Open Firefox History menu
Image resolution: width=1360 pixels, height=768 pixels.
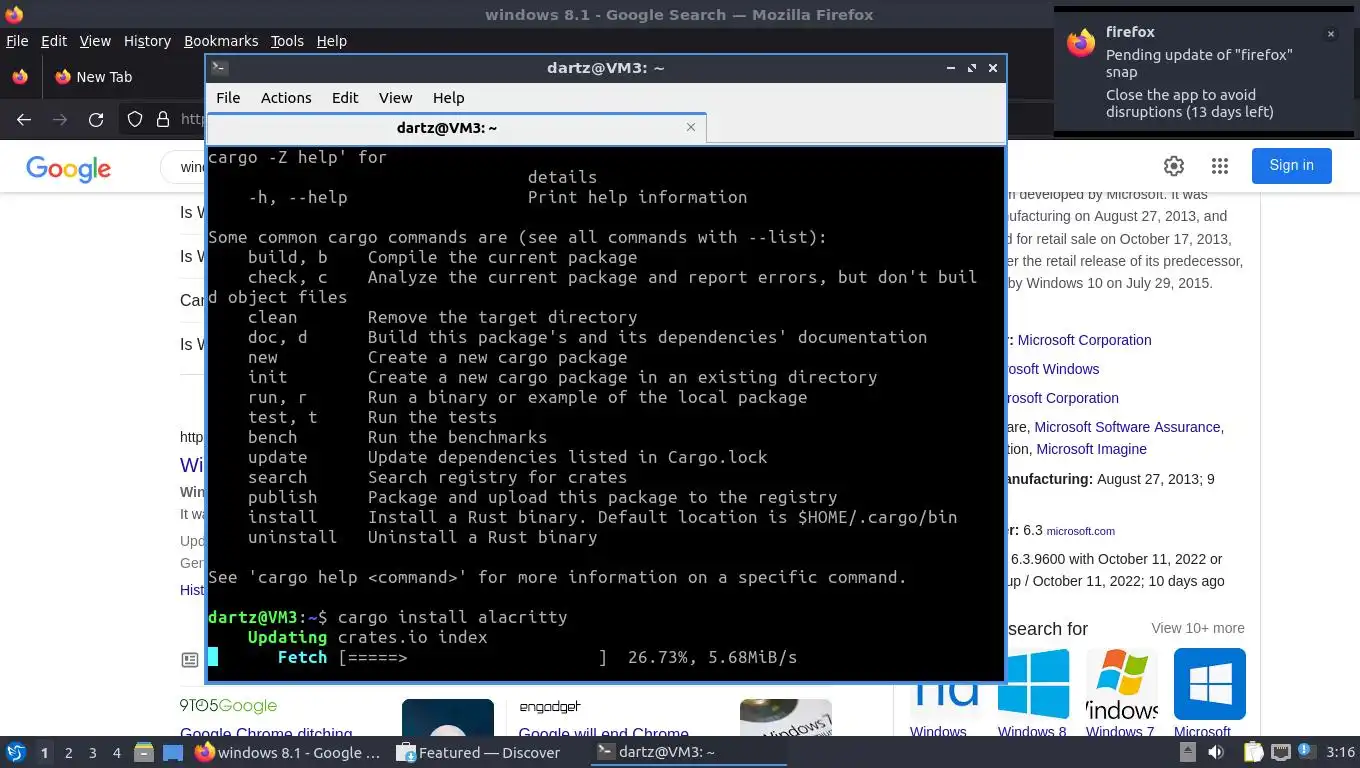147,41
